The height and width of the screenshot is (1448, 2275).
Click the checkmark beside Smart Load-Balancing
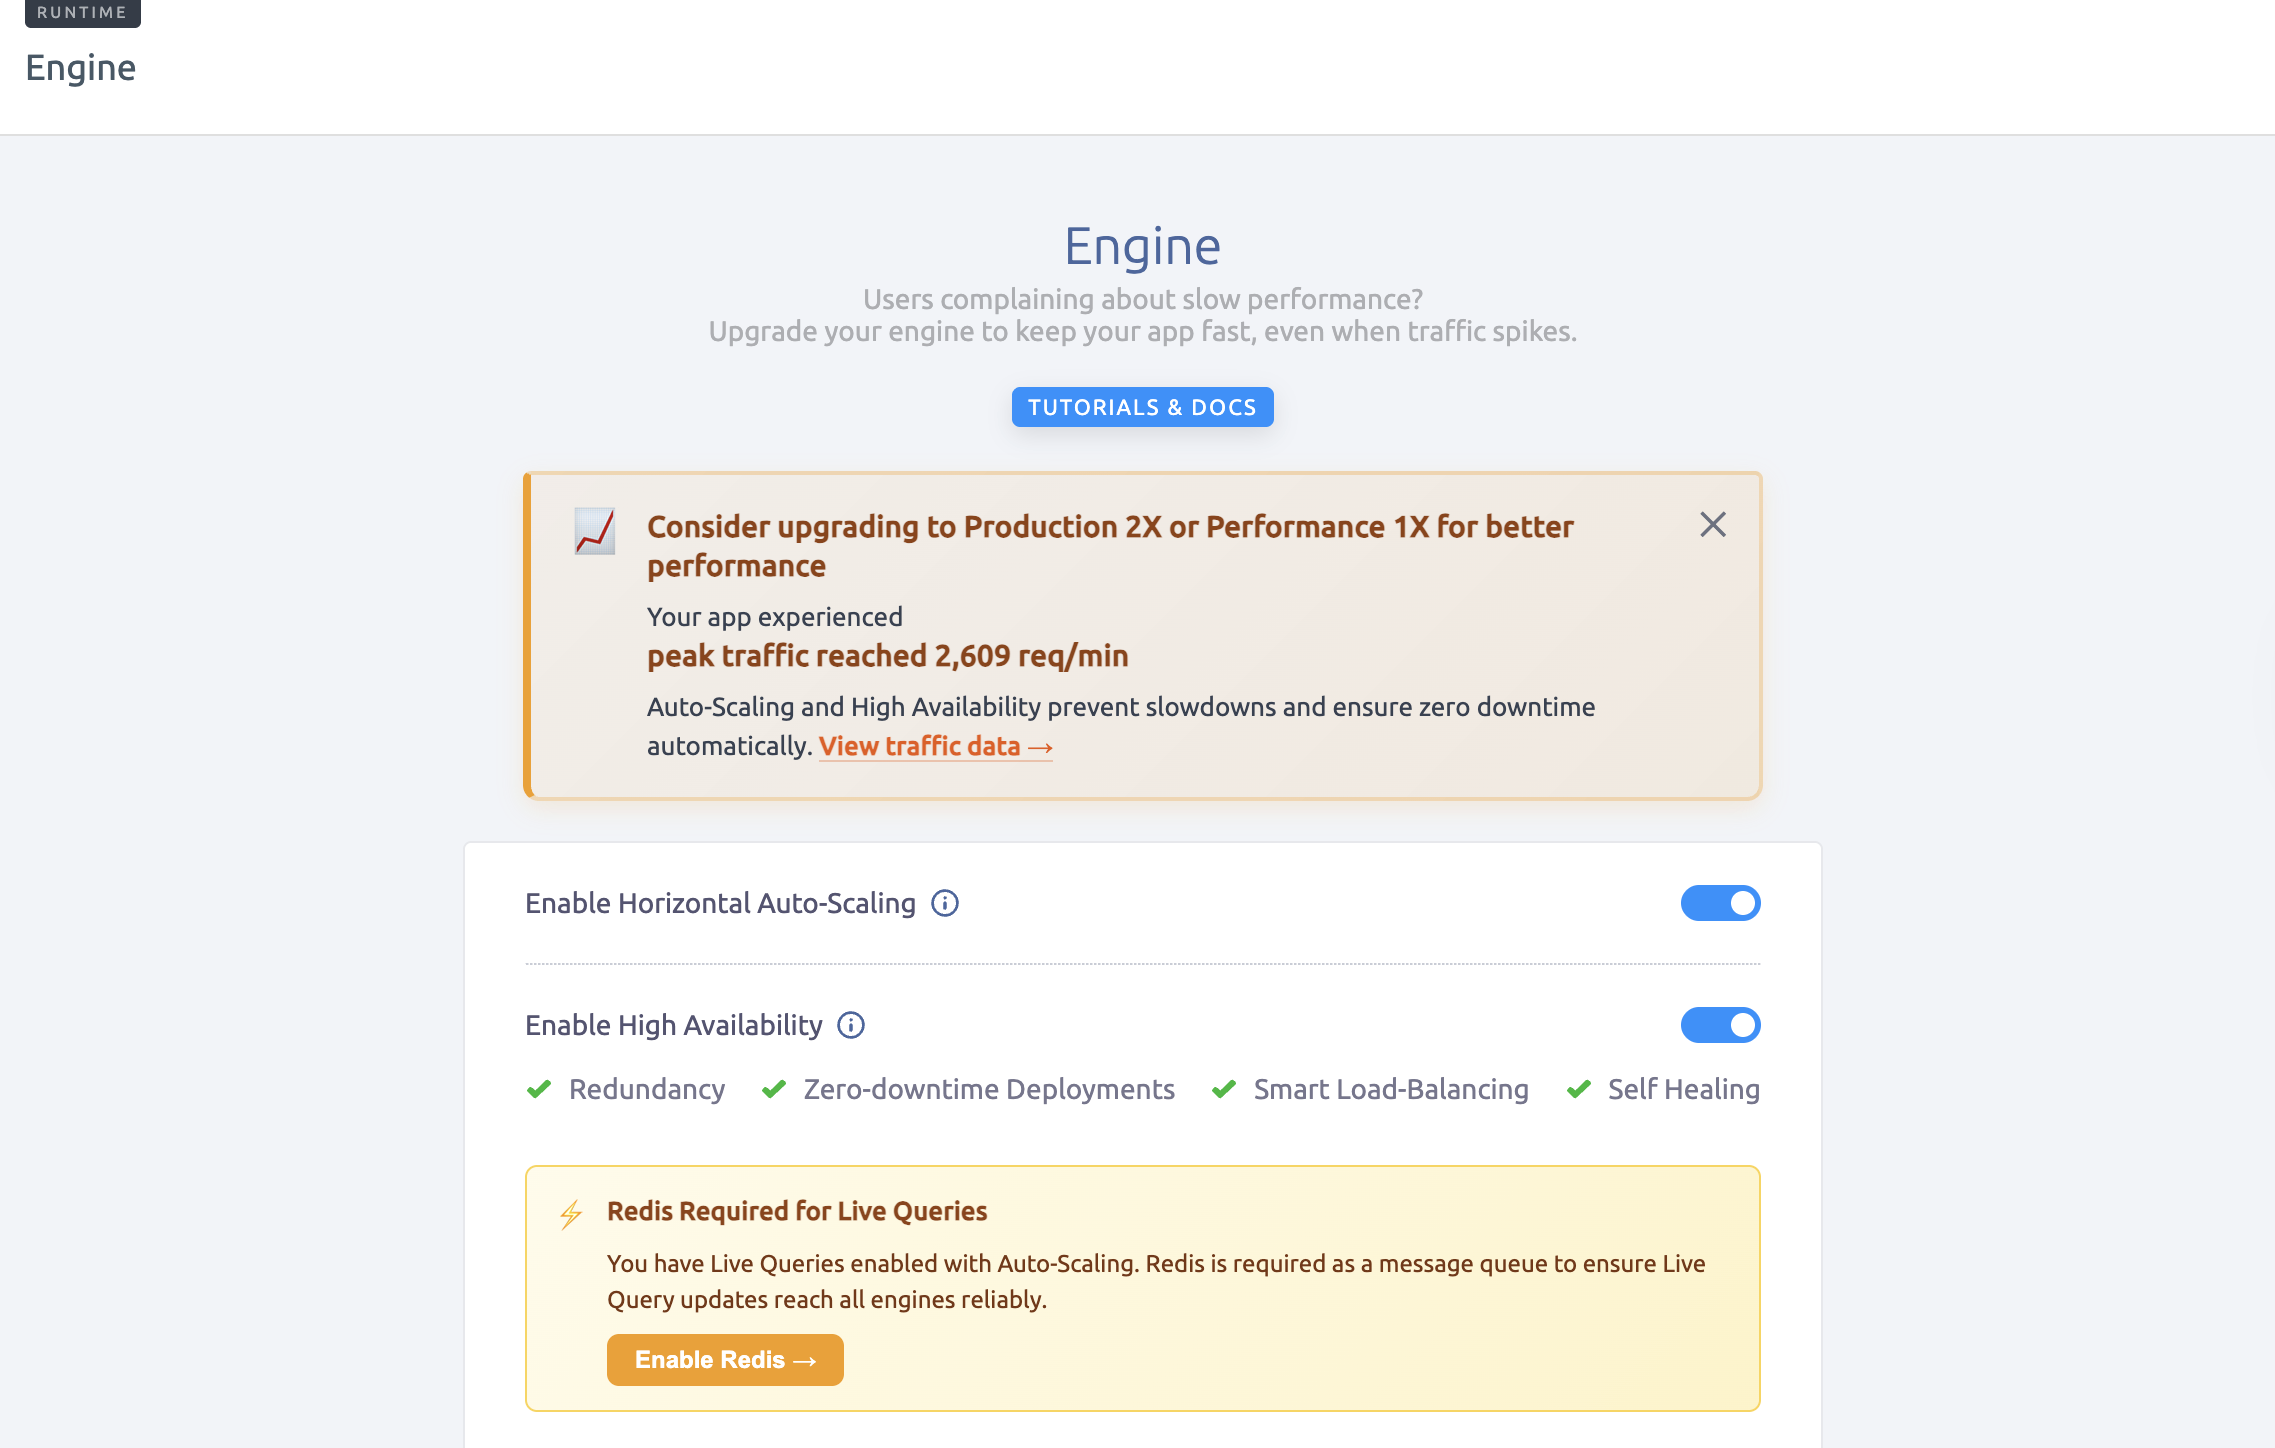[1224, 1089]
